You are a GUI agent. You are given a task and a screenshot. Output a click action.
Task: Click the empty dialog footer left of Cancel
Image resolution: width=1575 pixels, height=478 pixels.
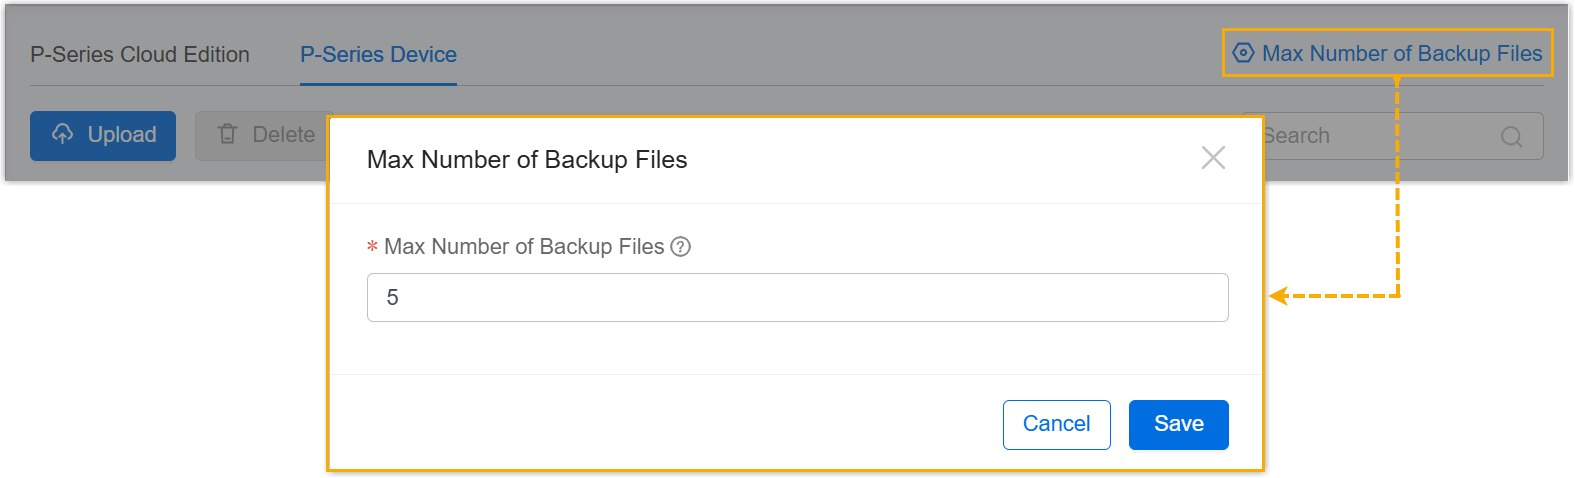click(x=660, y=424)
